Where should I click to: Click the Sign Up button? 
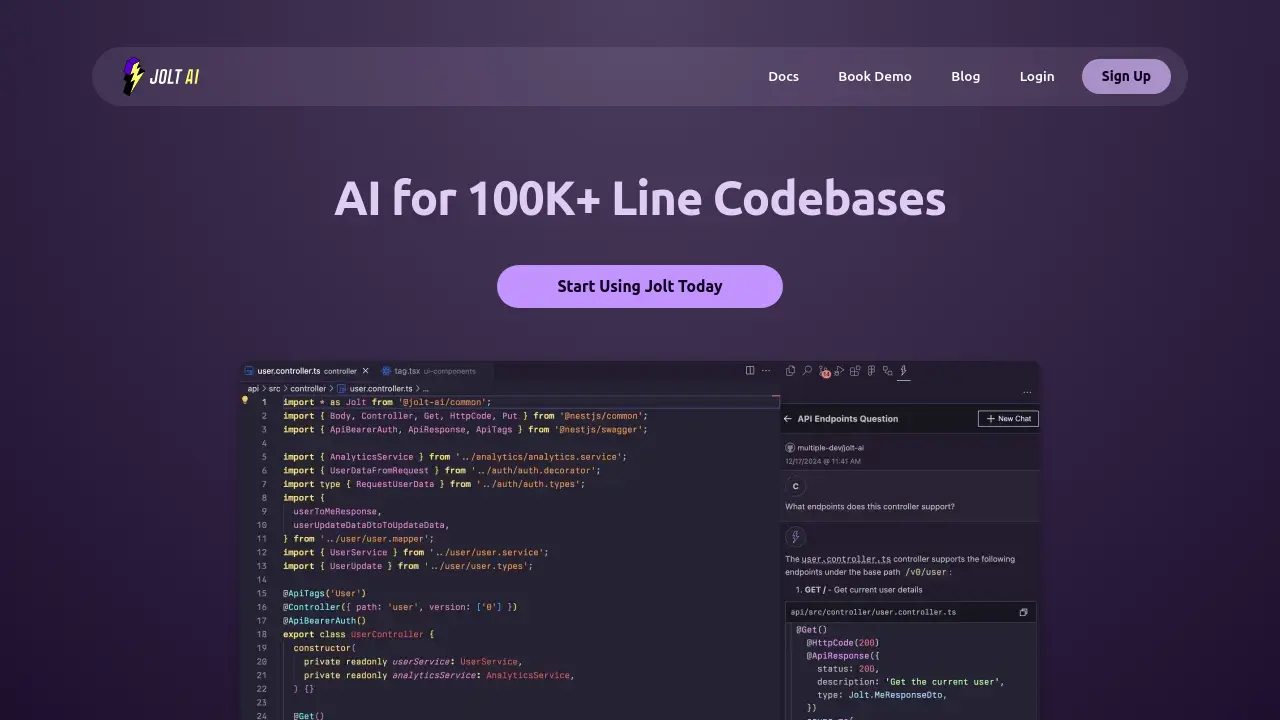point(1126,76)
